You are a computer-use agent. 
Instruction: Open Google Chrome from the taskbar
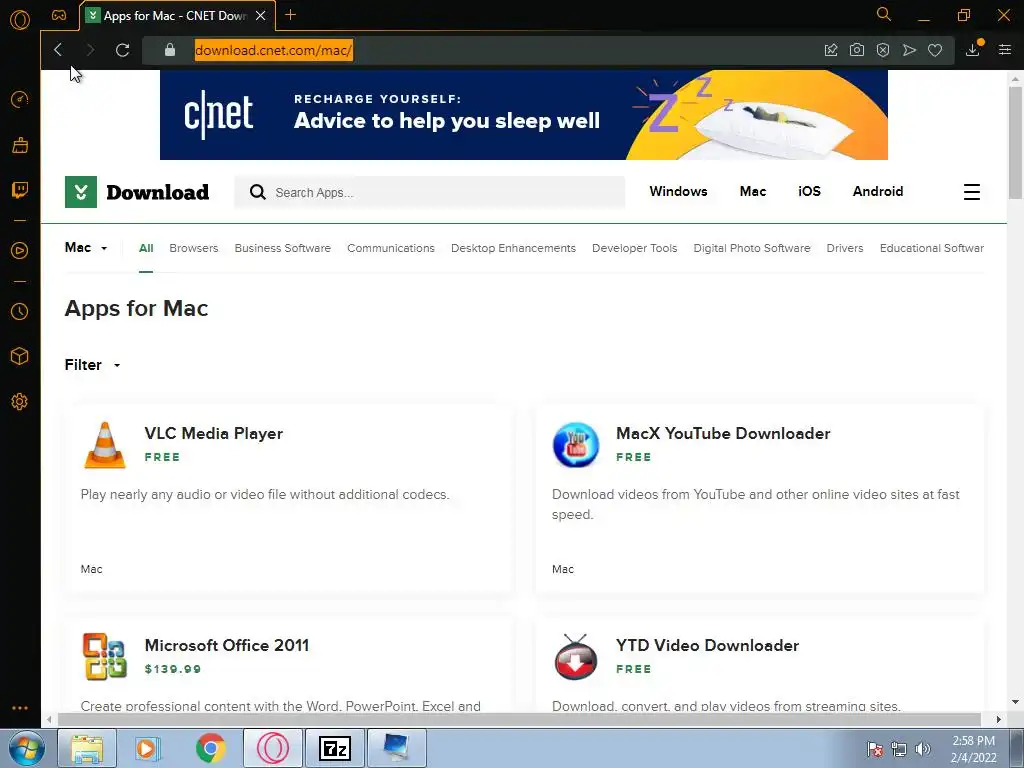coord(210,748)
